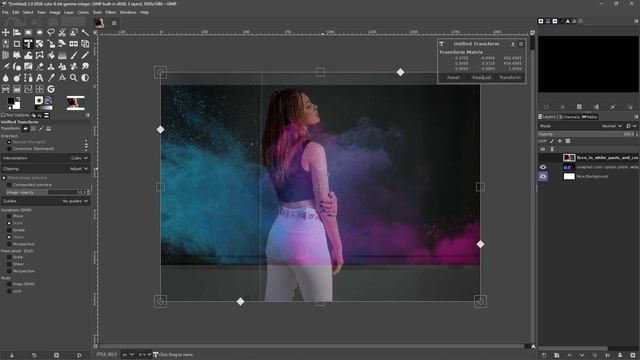Open the Colors menu
Viewport: 640px width, 360px height.
83,12
